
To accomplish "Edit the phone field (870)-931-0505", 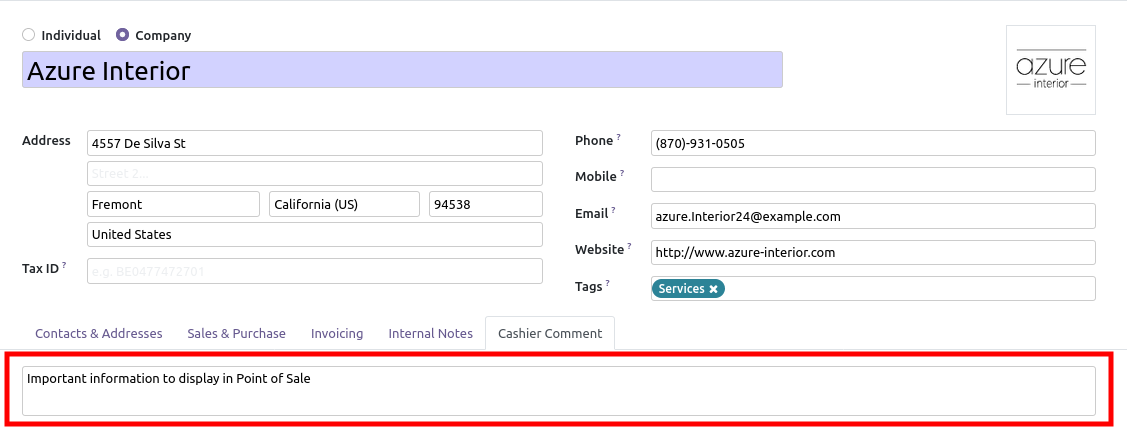I will 873,143.
